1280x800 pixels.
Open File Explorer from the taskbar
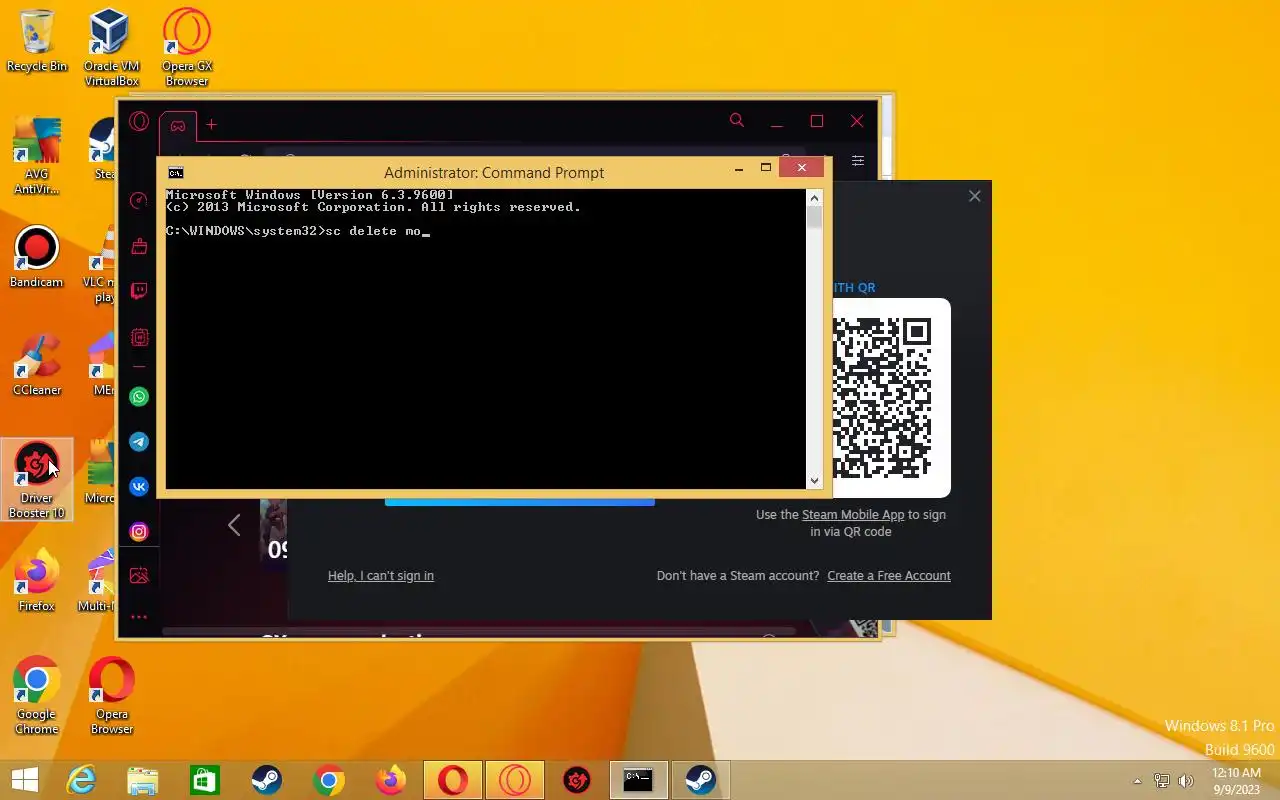pos(143,780)
